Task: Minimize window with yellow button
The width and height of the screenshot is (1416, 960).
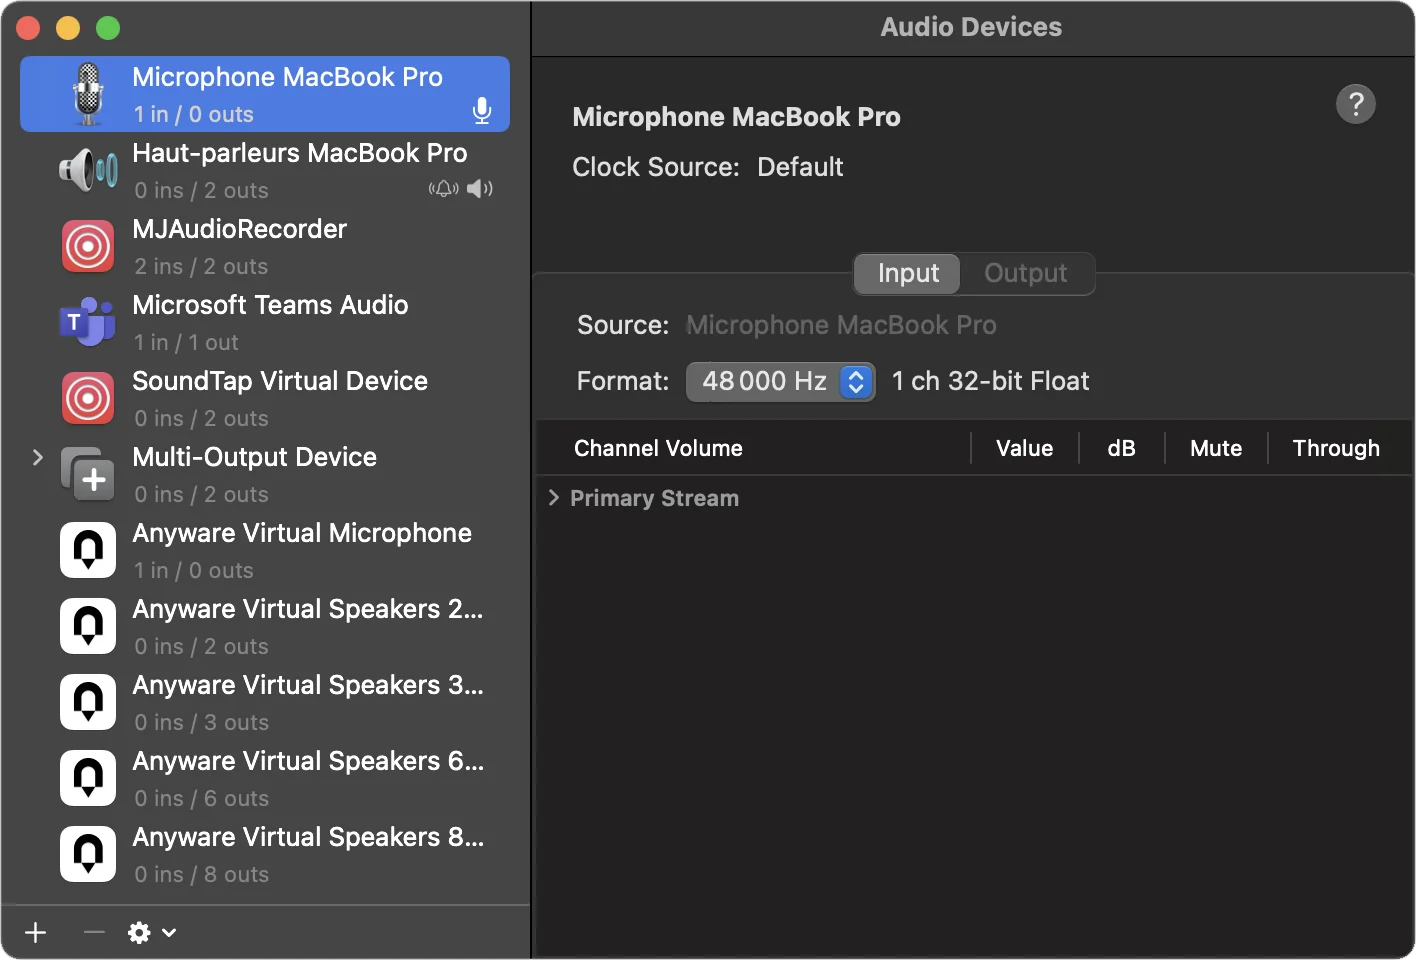Action: 68,28
